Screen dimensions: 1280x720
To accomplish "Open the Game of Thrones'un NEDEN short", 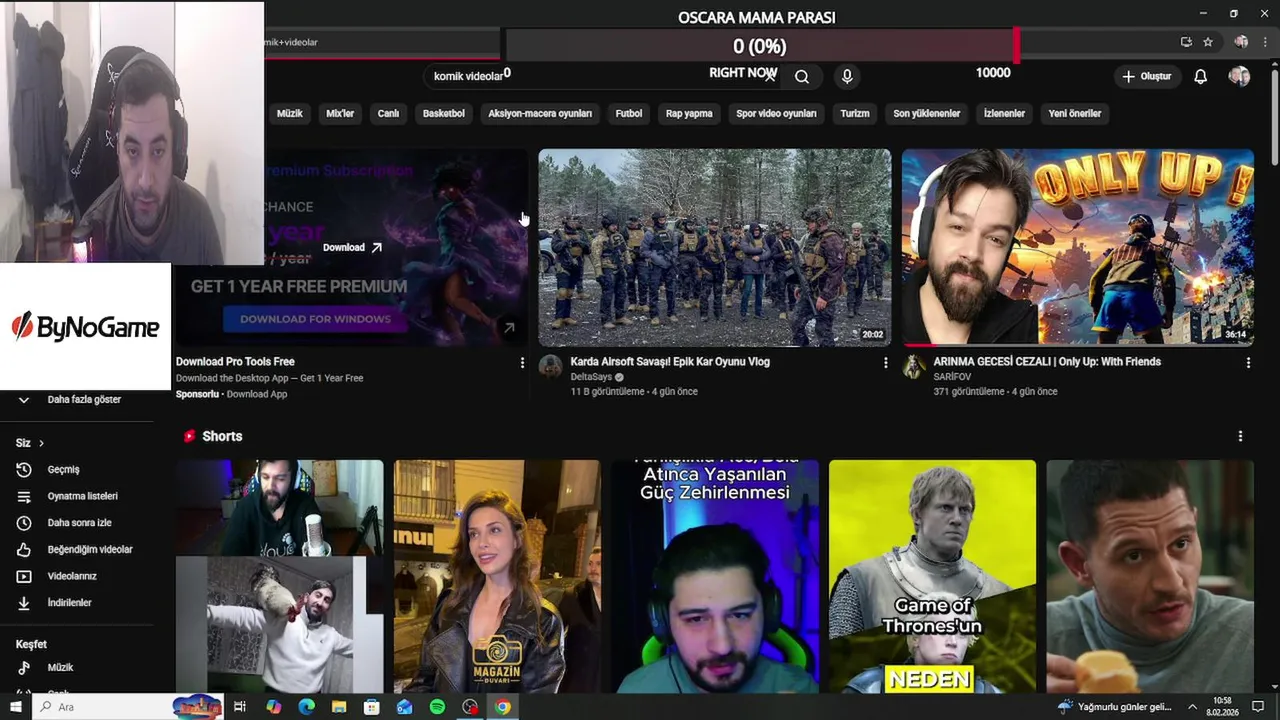I will click(x=932, y=576).
